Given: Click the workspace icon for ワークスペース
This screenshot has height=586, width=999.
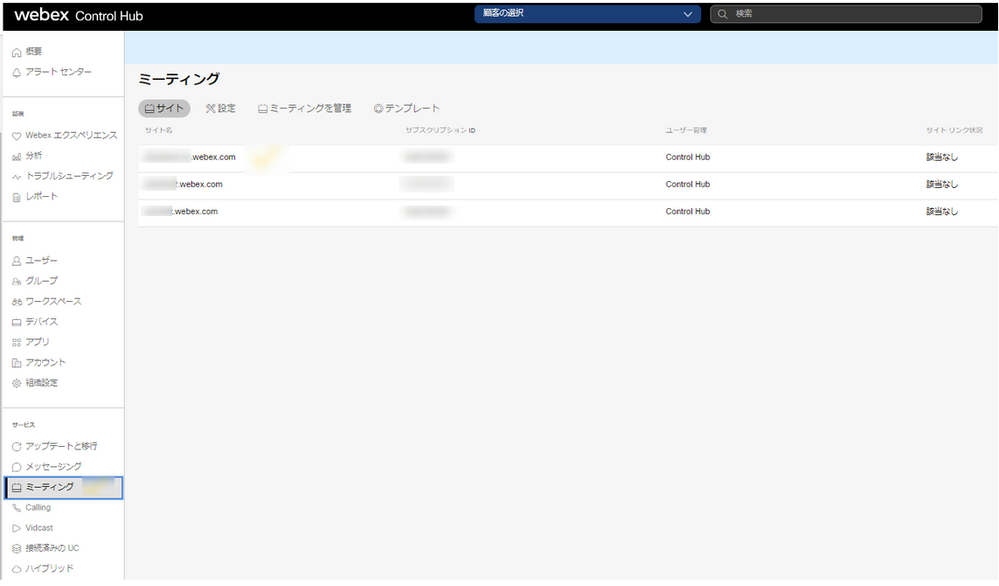Looking at the screenshot, I should 17,302.
